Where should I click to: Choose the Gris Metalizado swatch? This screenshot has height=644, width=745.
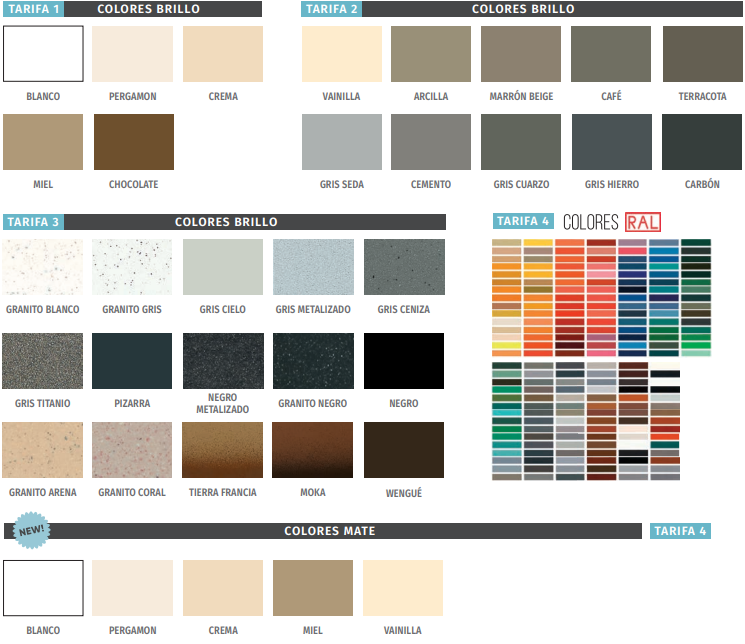click(313, 267)
